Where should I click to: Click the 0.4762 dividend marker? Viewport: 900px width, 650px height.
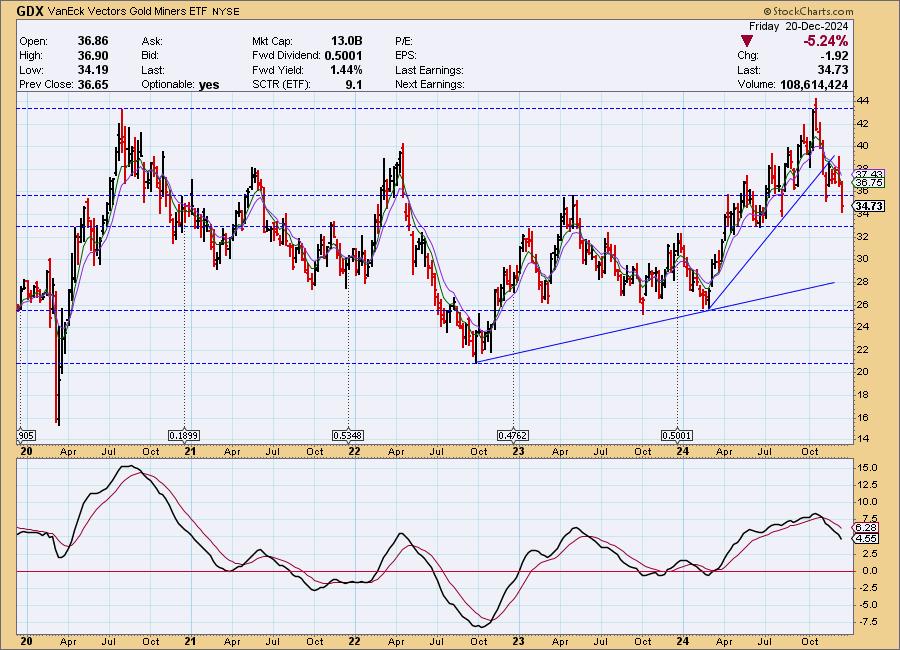(513, 436)
